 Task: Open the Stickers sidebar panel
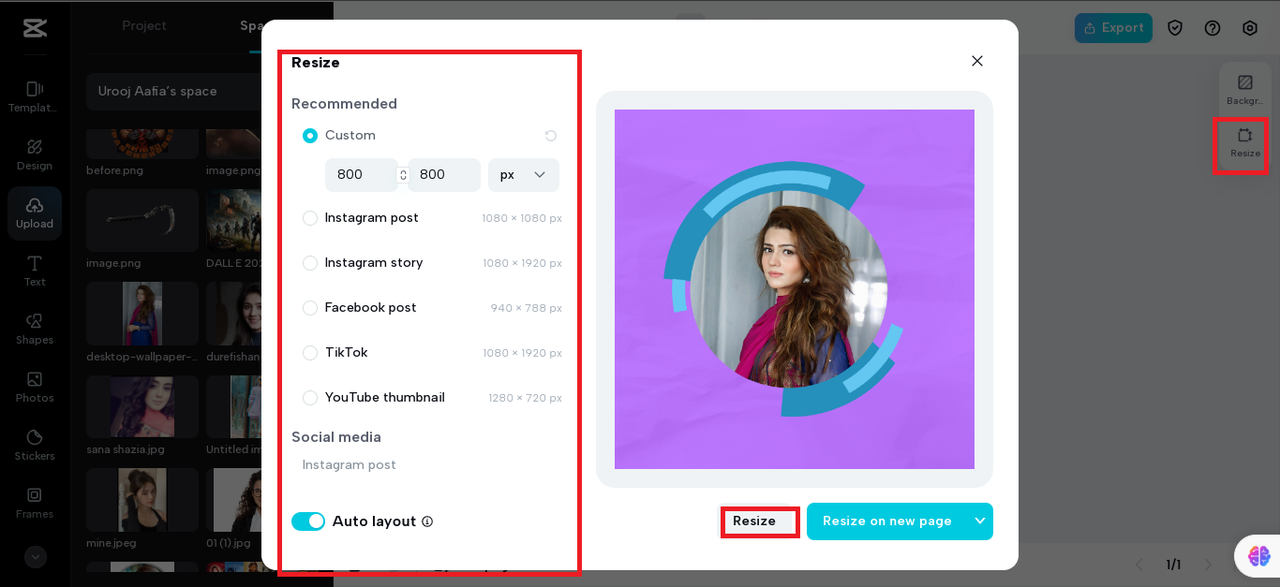pyautogui.click(x=34, y=445)
